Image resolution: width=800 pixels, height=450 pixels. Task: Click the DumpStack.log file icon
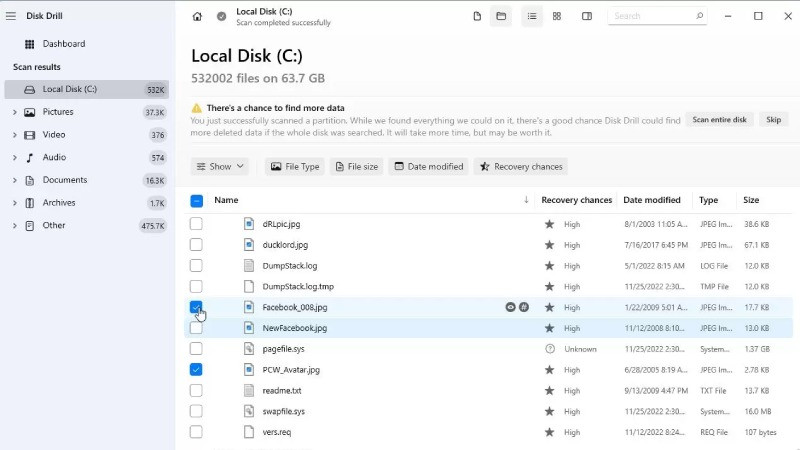(x=248, y=266)
